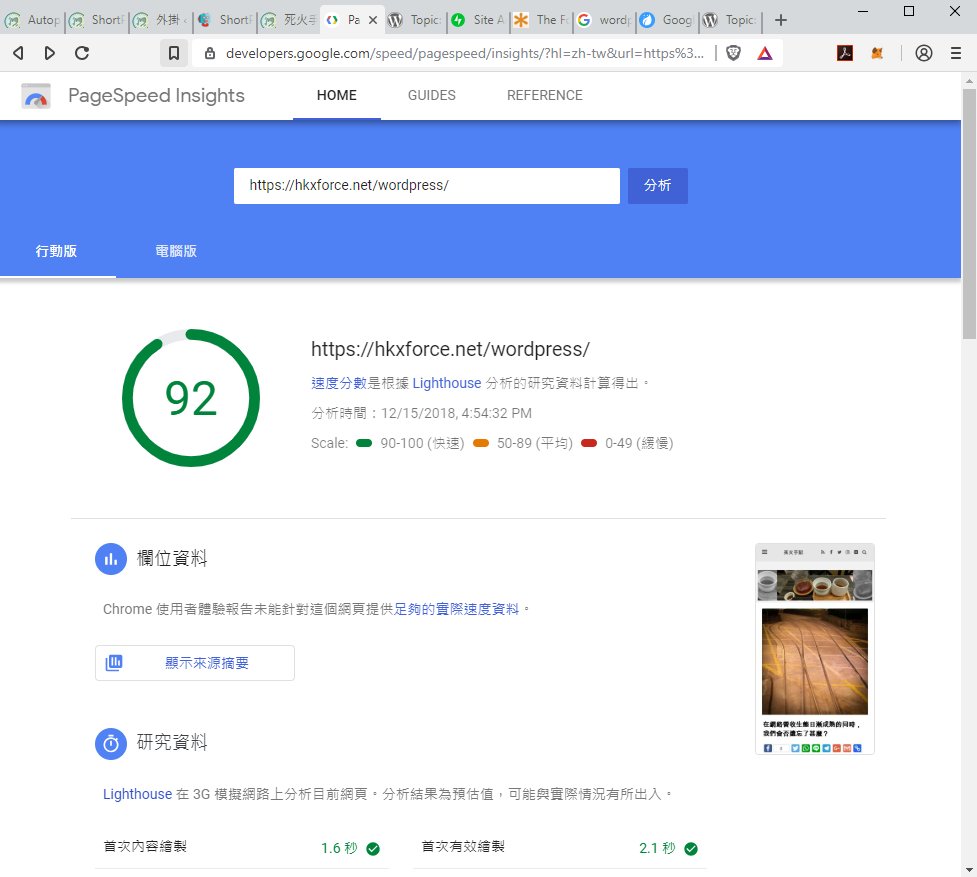Image resolution: width=977 pixels, height=877 pixels.
Task: Go back with the browser back arrow
Action: click(x=19, y=53)
